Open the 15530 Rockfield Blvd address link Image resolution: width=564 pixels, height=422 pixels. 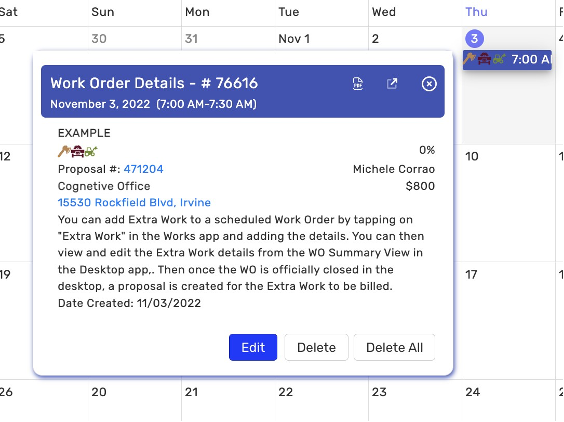click(134, 203)
